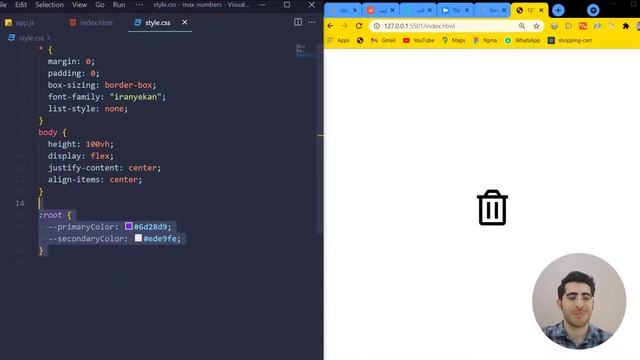The height and width of the screenshot is (360, 640).
Task: Open the Edit menu in VS Code
Action: (x=21, y=5)
